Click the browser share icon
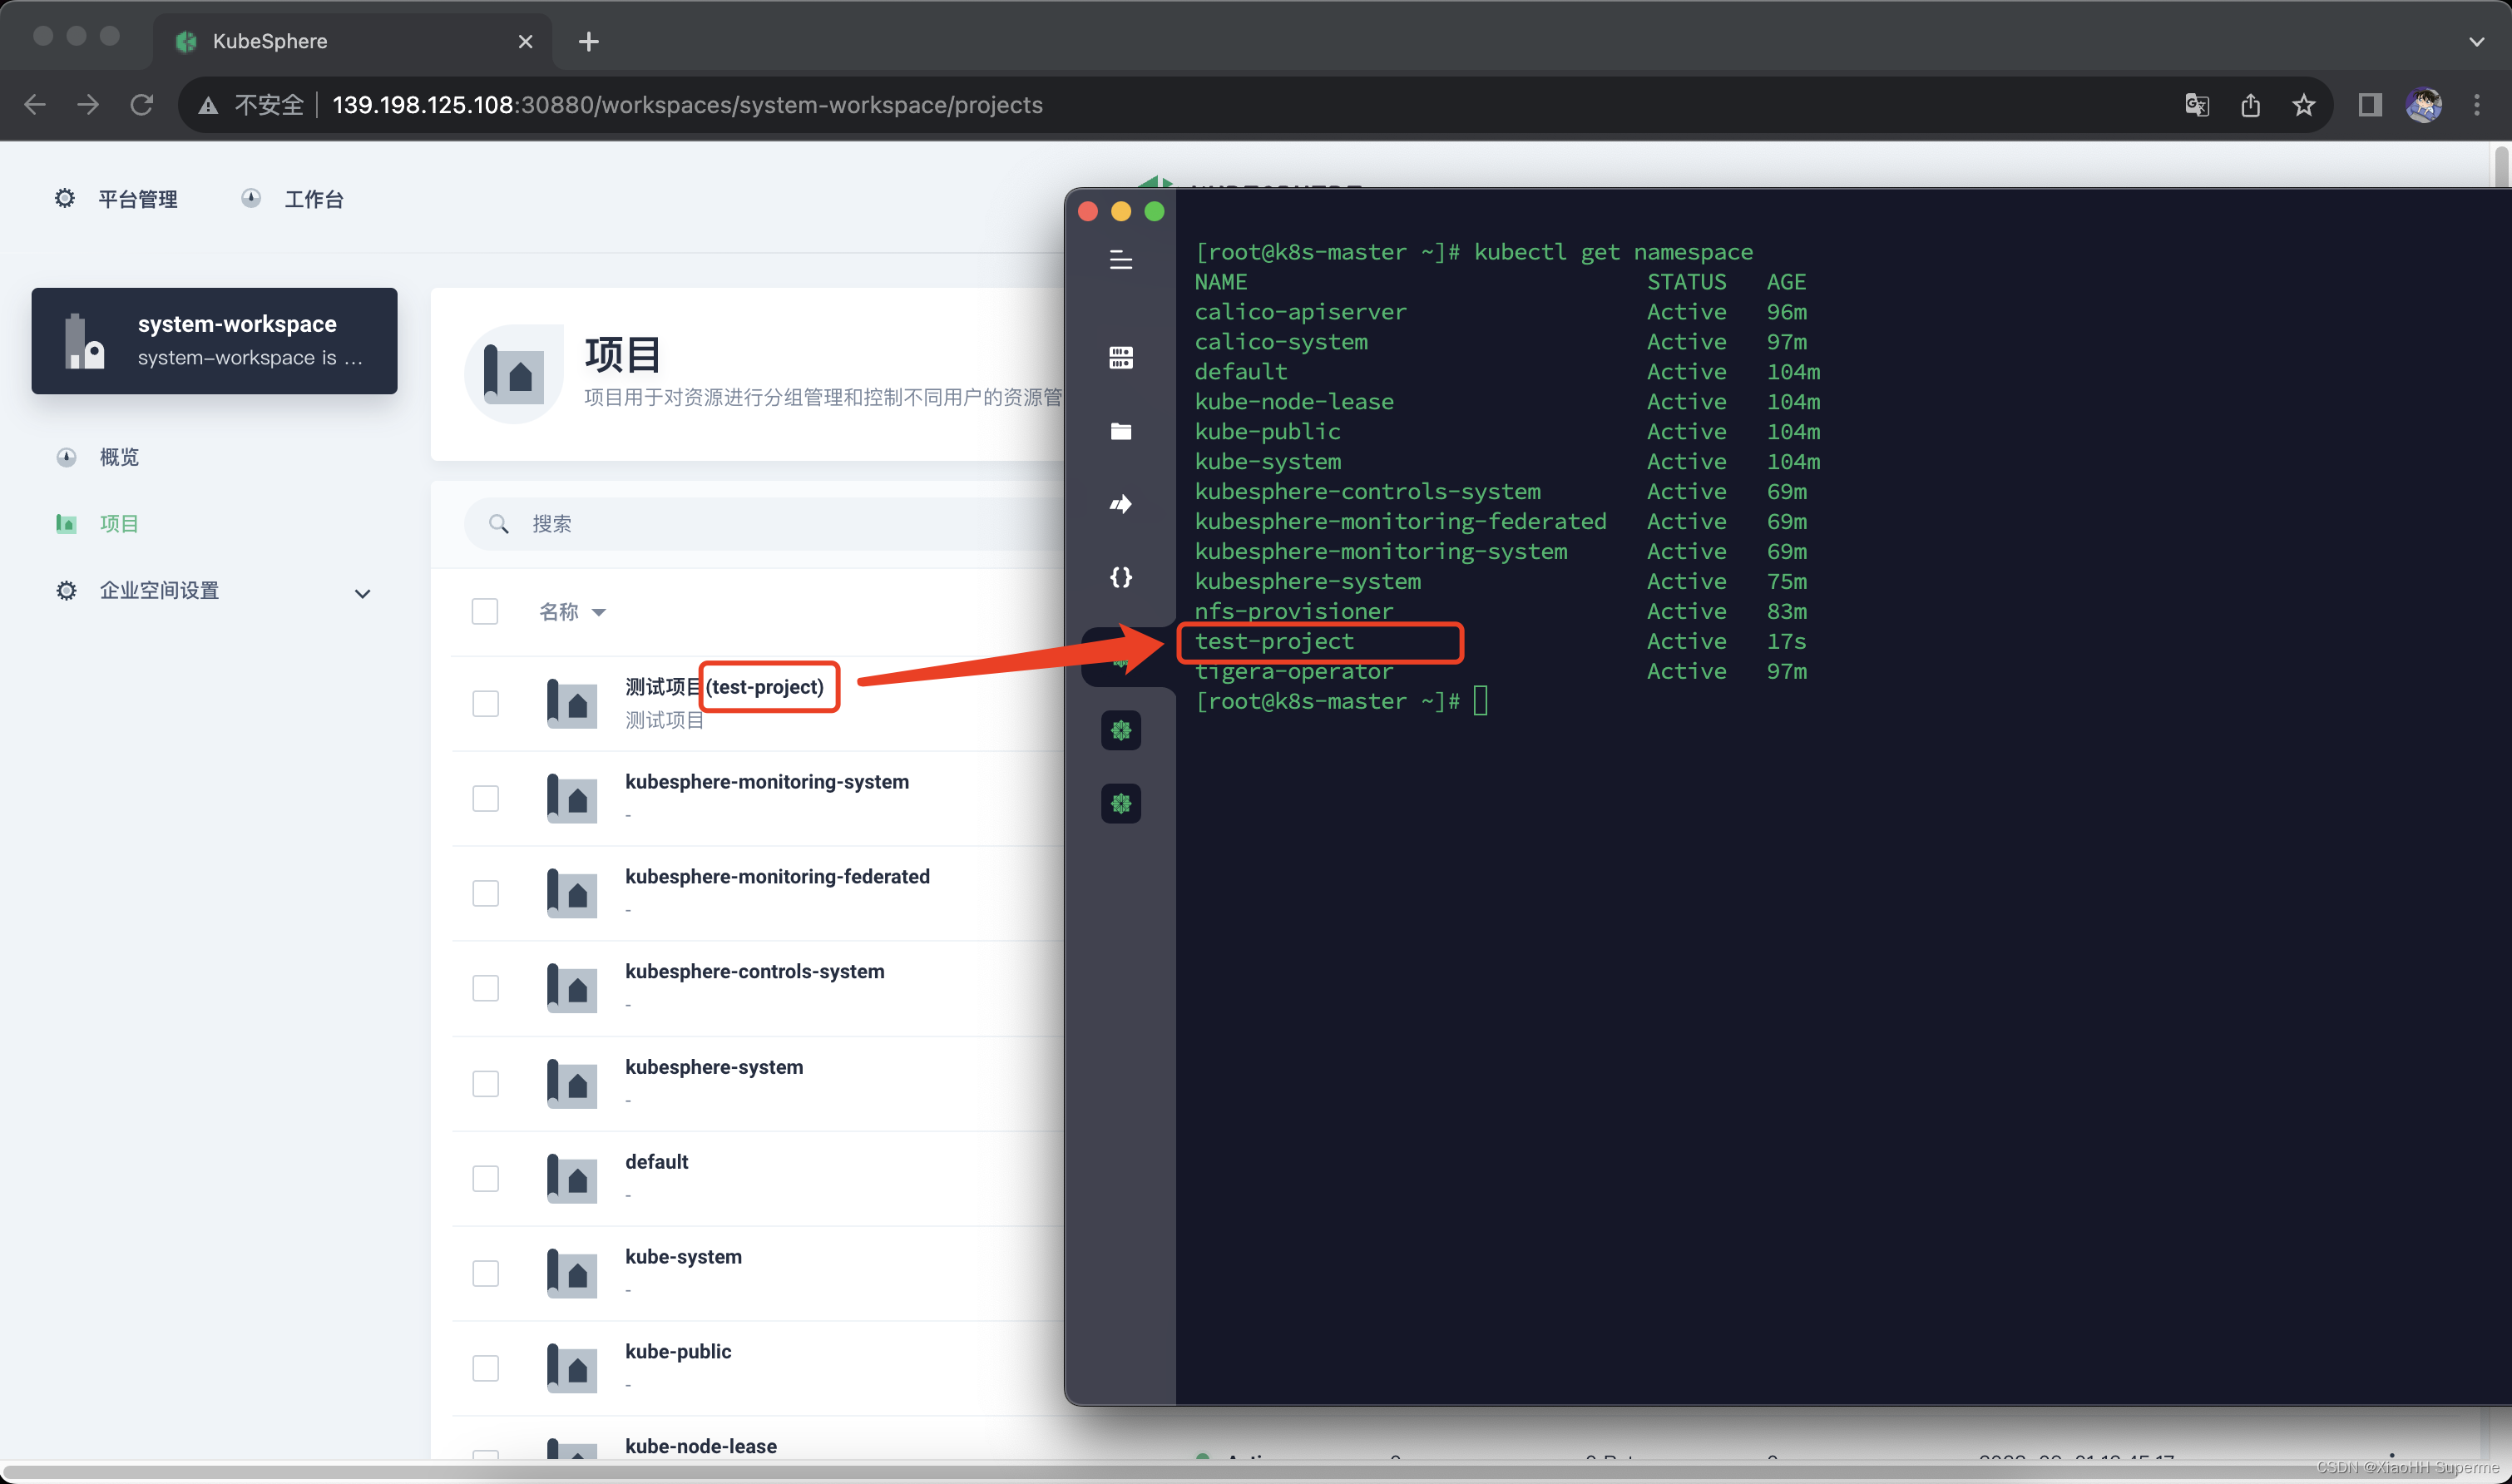This screenshot has height=1484, width=2512. [x=2250, y=105]
